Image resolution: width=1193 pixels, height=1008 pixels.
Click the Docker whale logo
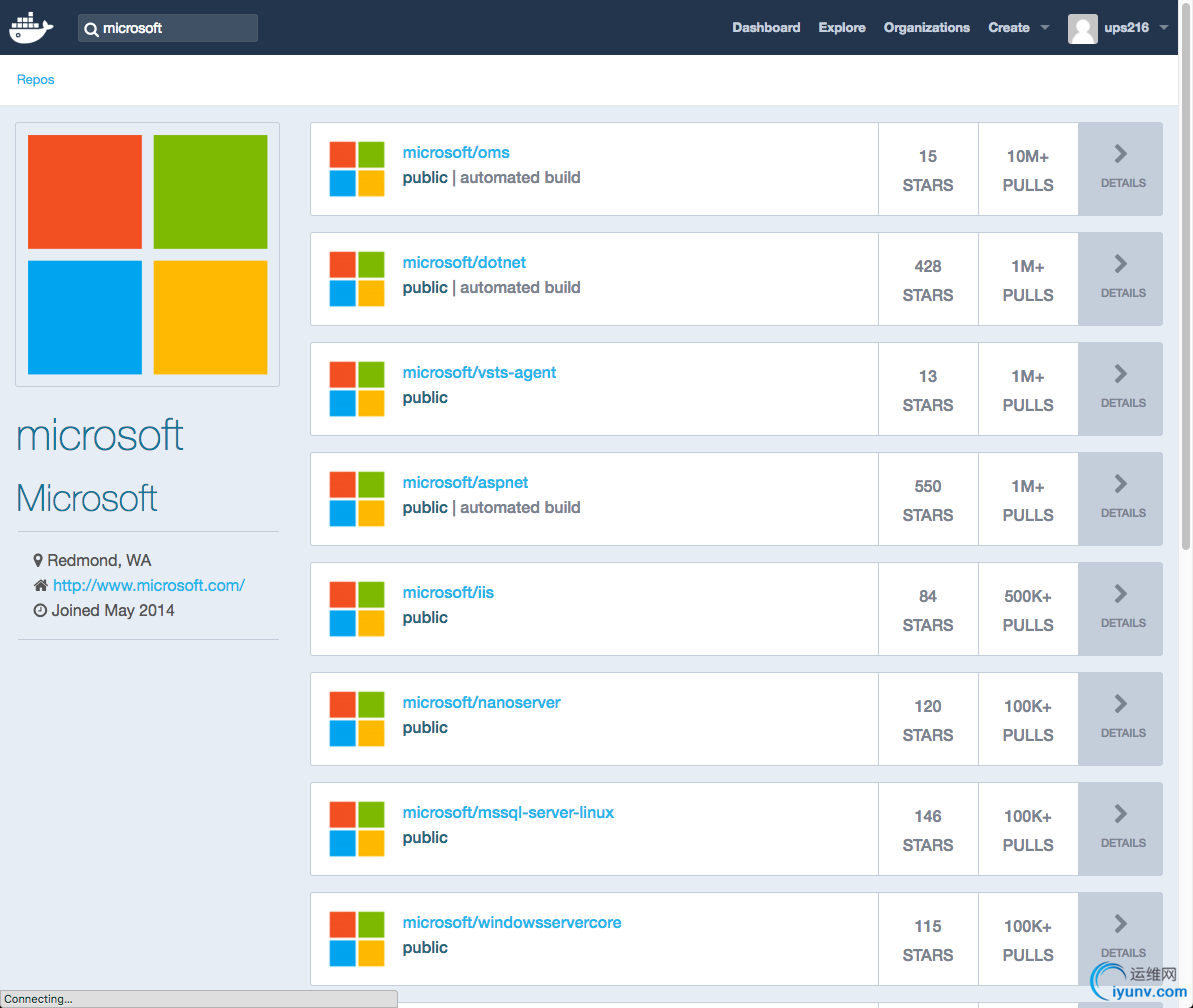[30, 27]
